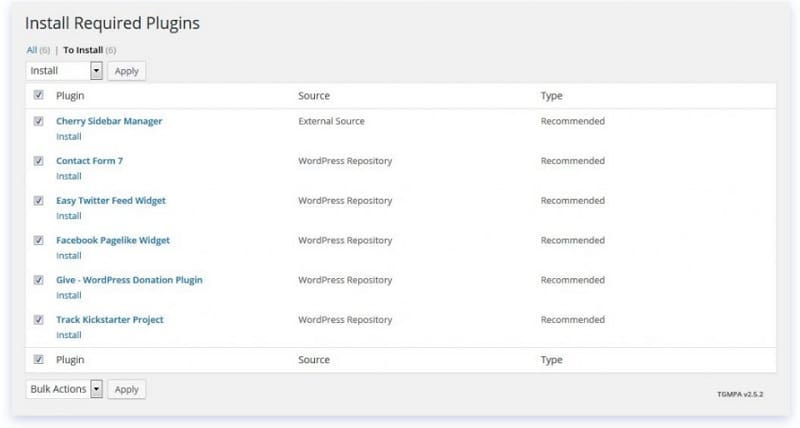Click Install under Easy Twitter Feed Widget

click(x=69, y=216)
